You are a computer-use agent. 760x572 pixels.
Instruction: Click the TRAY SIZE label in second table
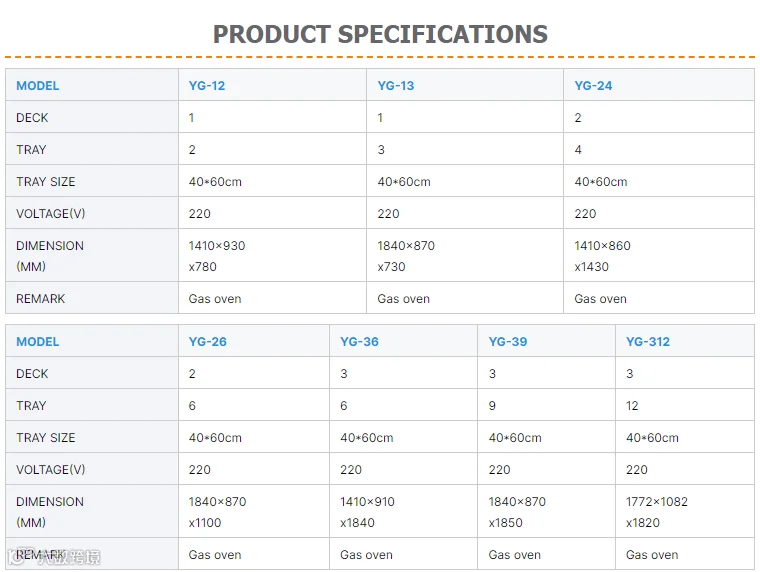46,438
